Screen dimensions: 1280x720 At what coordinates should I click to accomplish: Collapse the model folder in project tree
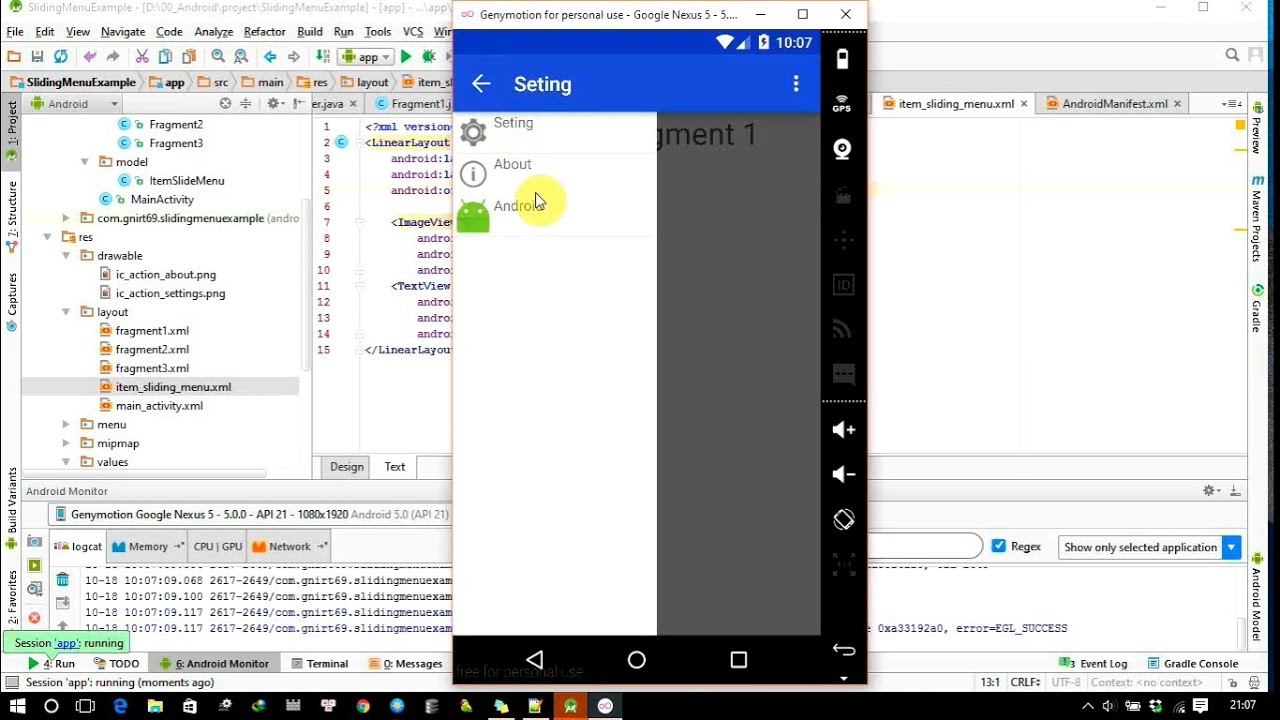click(x=85, y=162)
